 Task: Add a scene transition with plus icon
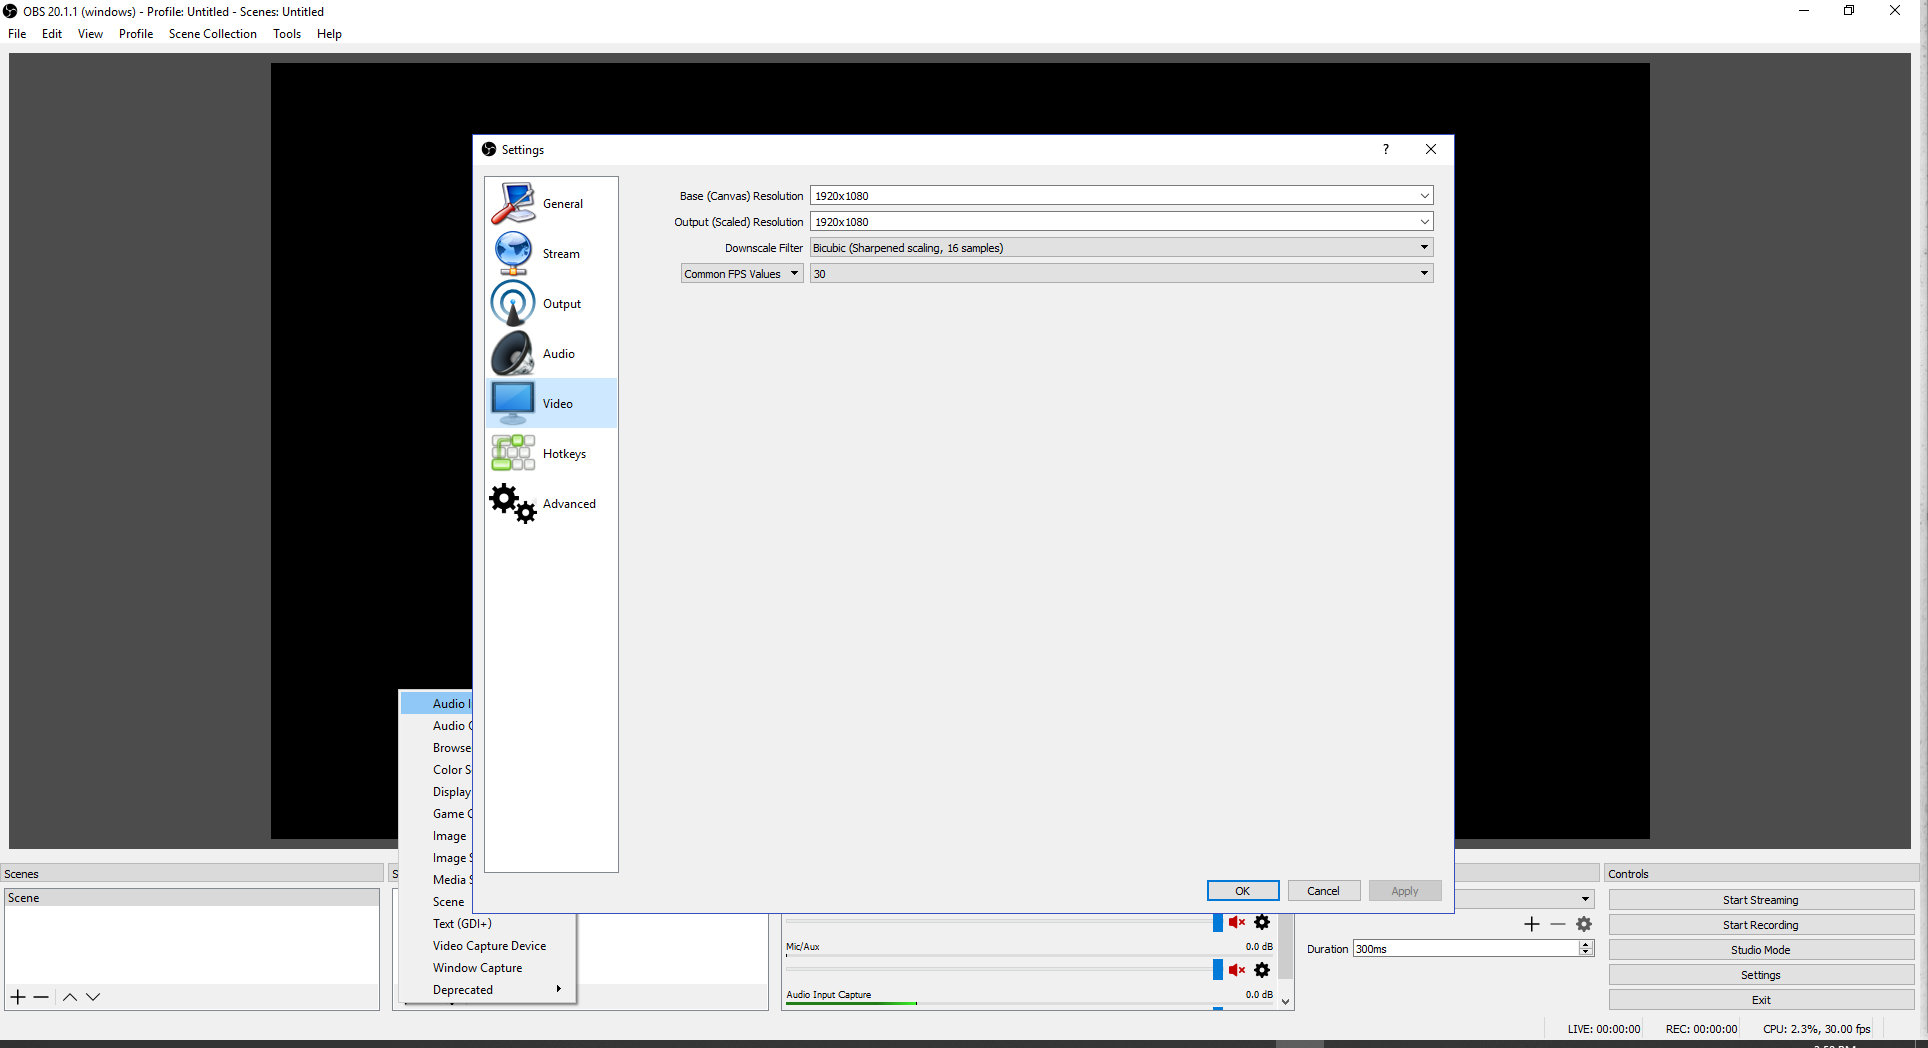click(x=1531, y=924)
